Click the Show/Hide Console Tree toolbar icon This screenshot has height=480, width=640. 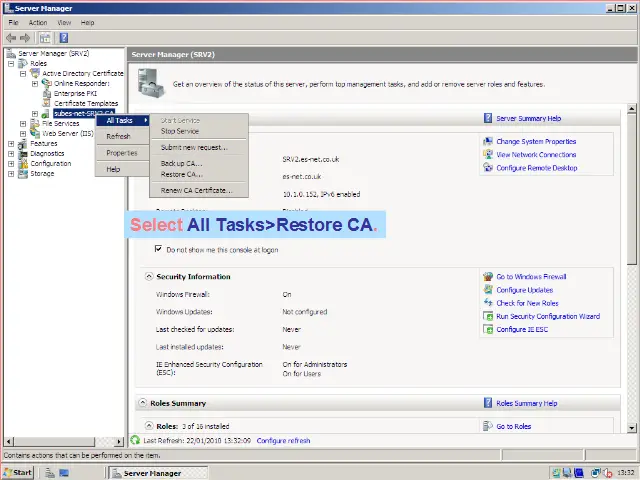click(45, 38)
